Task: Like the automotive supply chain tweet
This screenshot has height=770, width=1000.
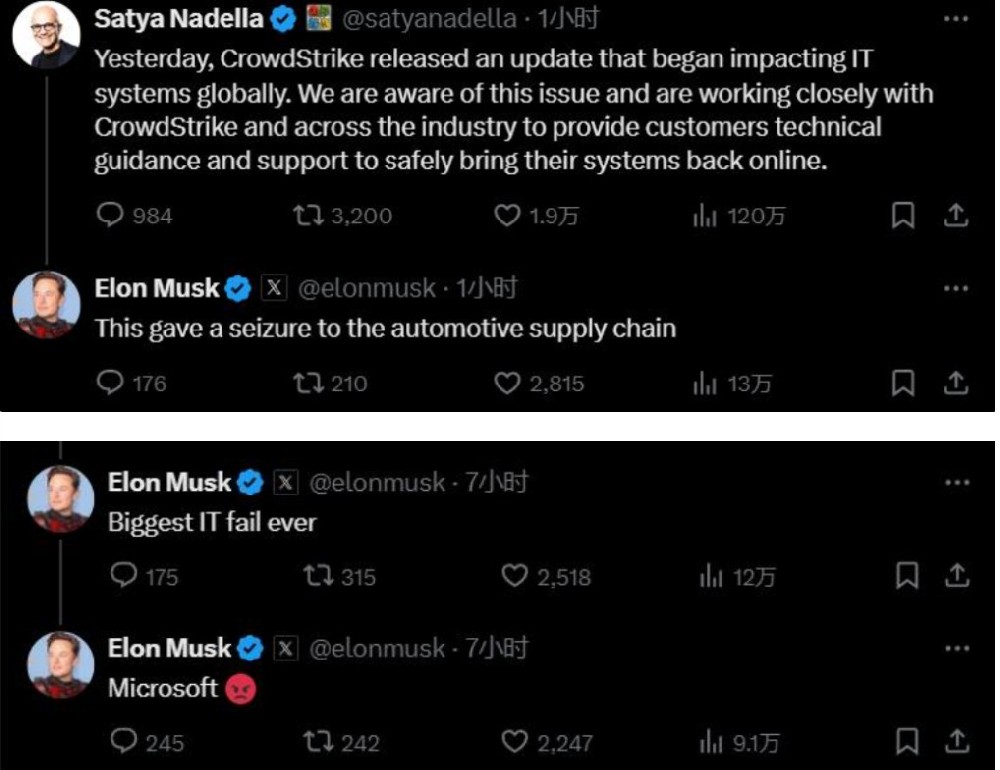Action: coord(509,382)
